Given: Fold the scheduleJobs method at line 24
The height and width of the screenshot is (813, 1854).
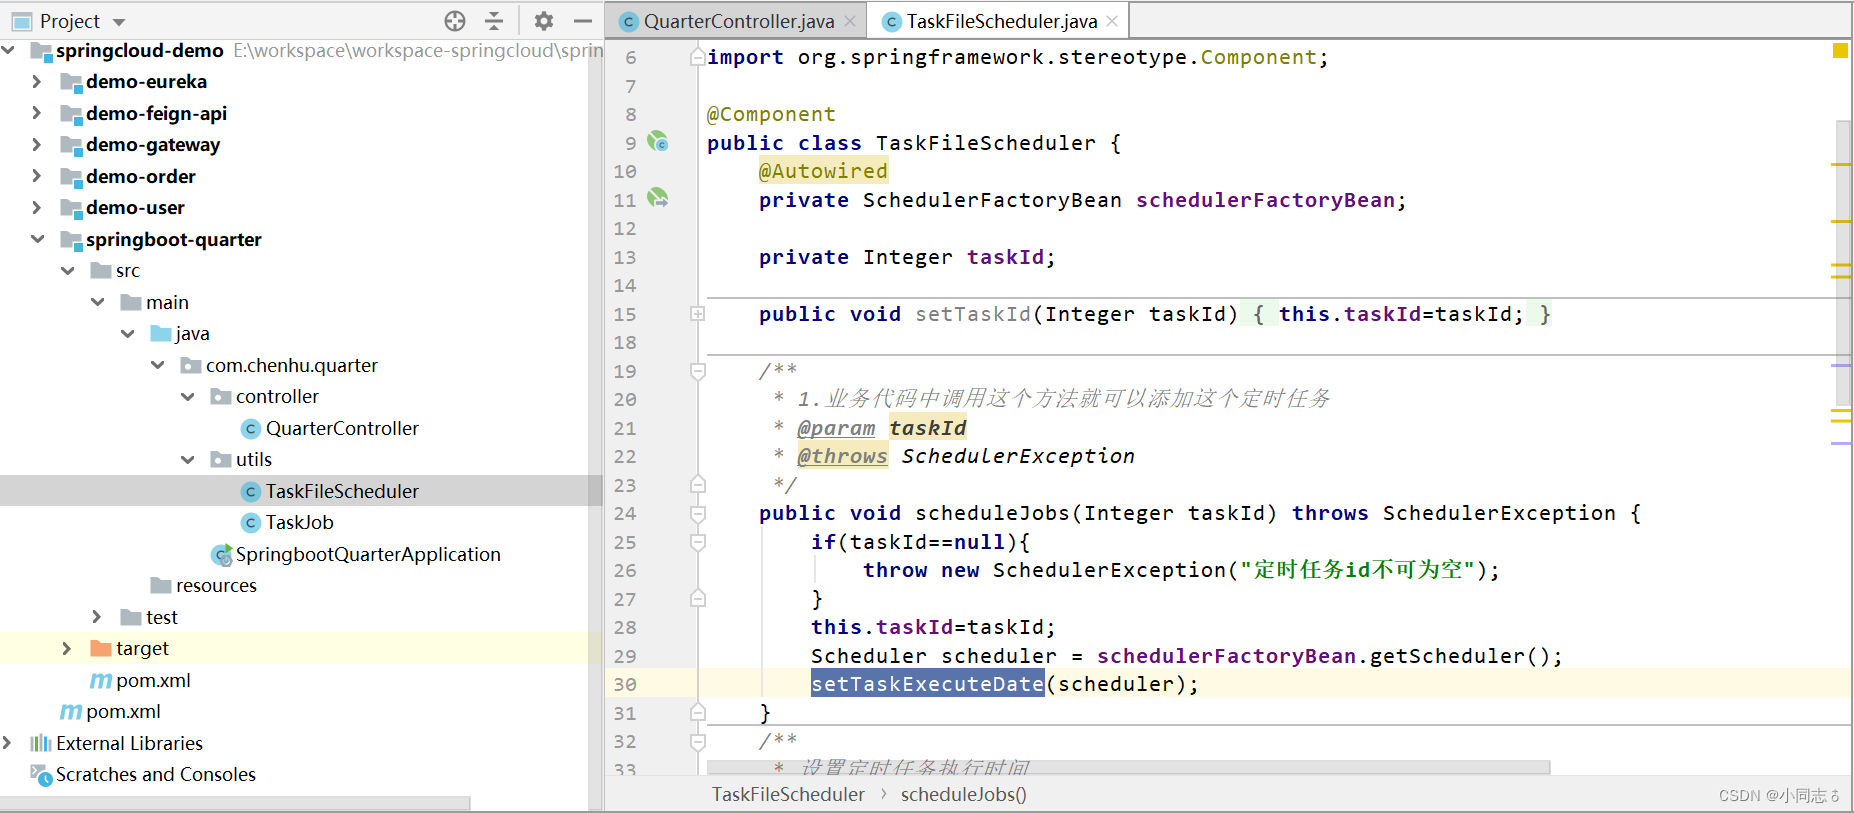Looking at the screenshot, I should [697, 513].
